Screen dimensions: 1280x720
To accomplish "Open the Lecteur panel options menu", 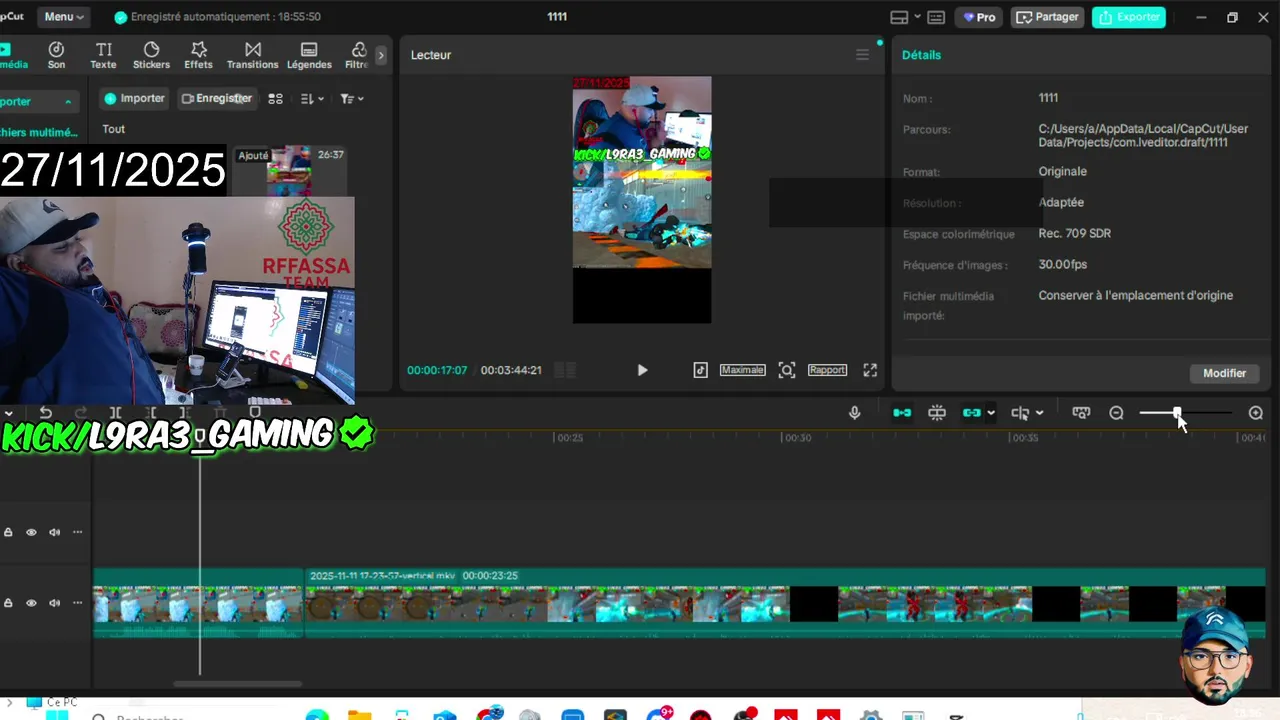I will (x=862, y=55).
